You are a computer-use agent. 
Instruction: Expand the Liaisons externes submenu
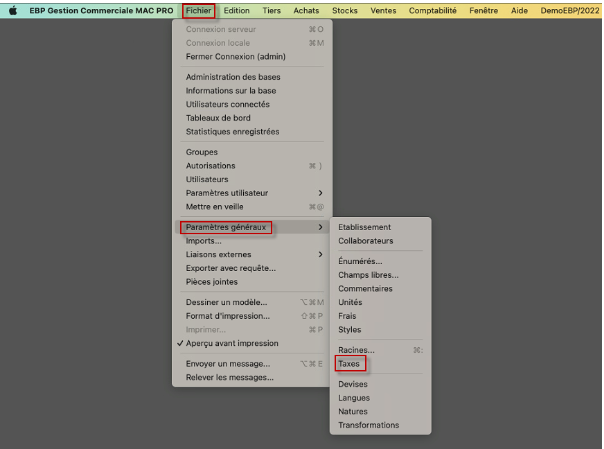coord(252,255)
